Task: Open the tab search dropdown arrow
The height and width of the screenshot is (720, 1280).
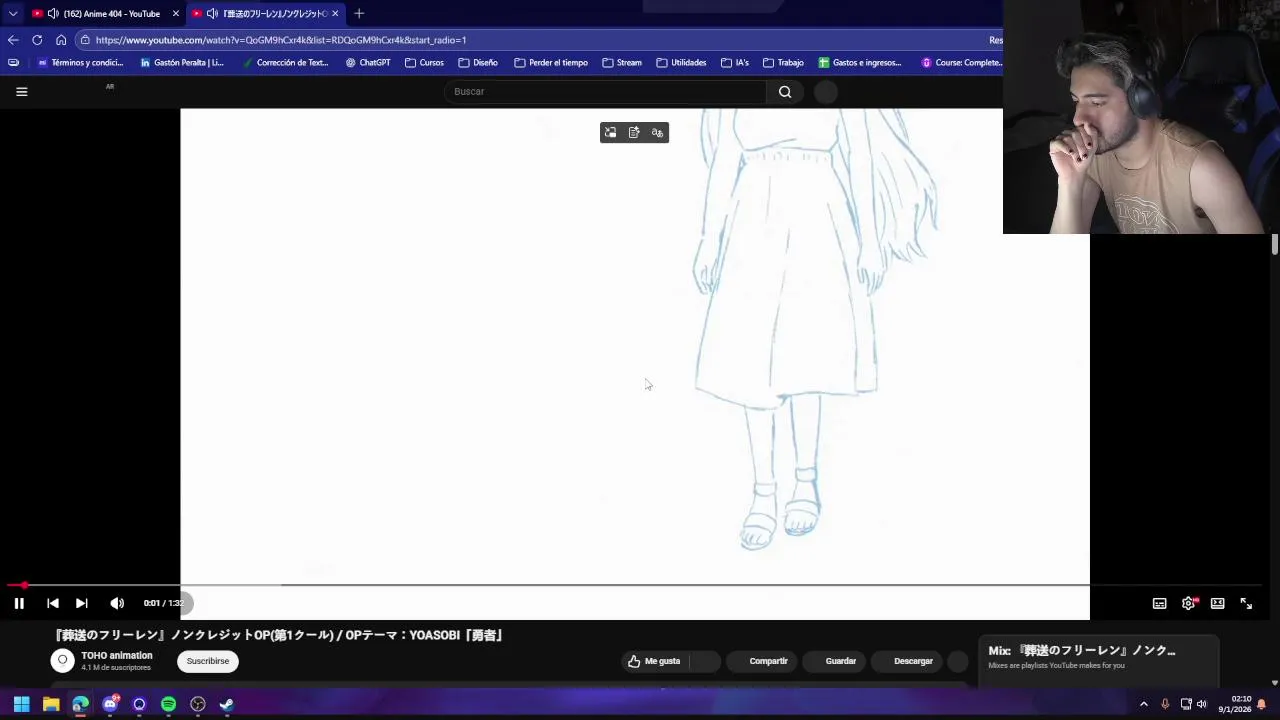Action: (12, 13)
